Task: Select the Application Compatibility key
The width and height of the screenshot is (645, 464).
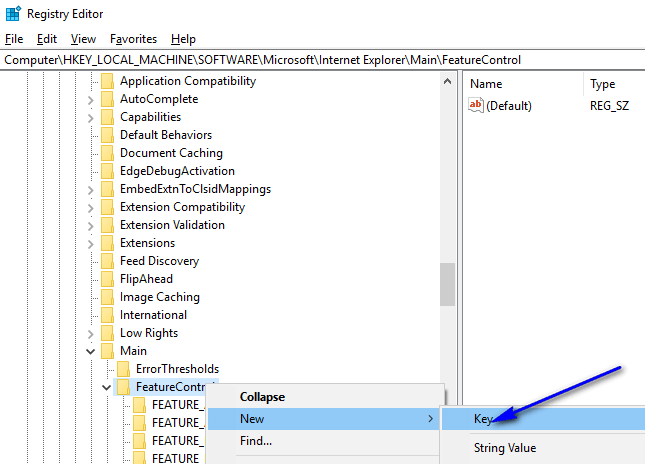Action: point(188,81)
